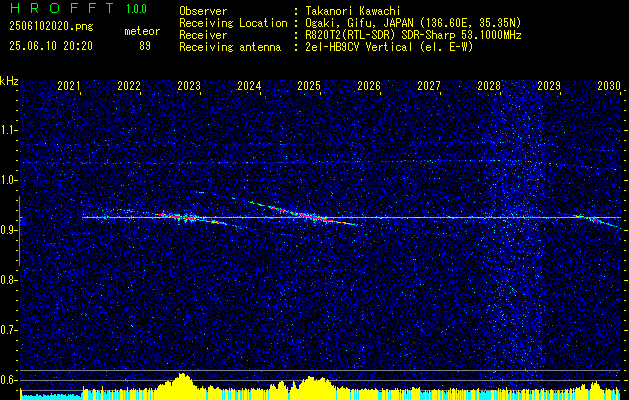
Task: Click the meteor echo trace near 2030
Action: coord(596,221)
